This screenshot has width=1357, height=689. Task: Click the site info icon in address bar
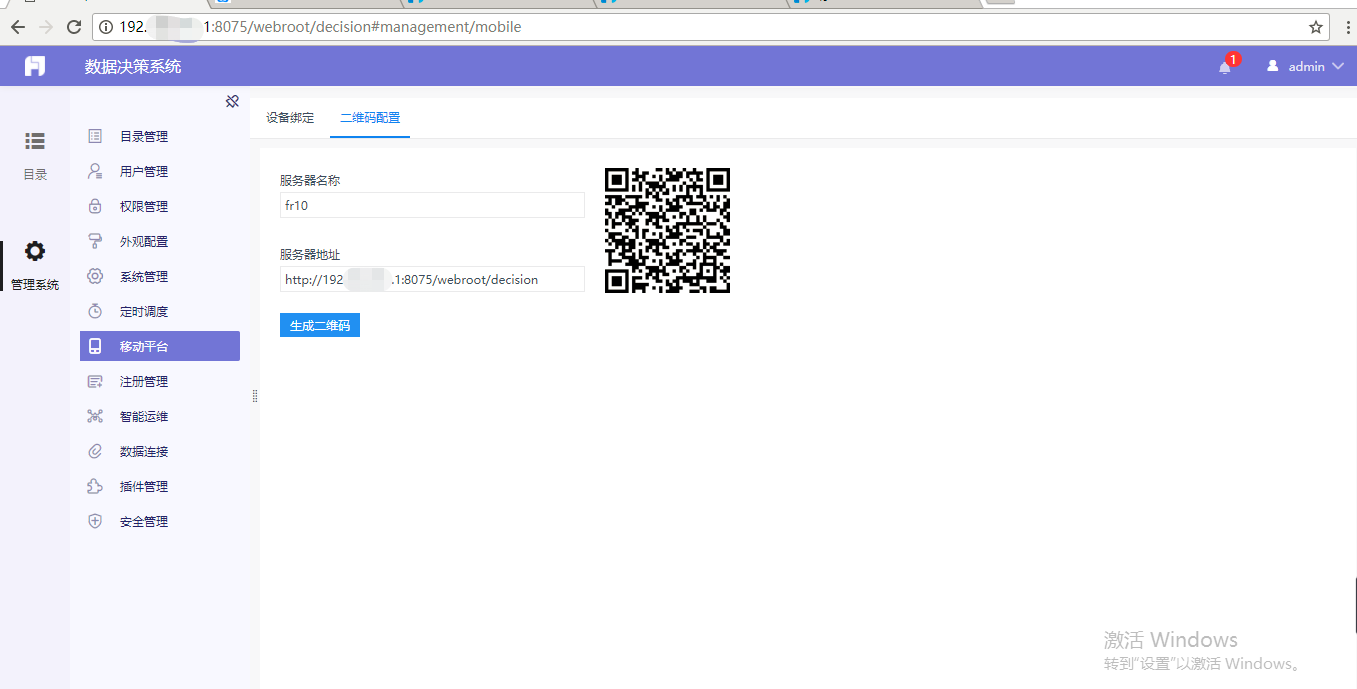point(106,27)
